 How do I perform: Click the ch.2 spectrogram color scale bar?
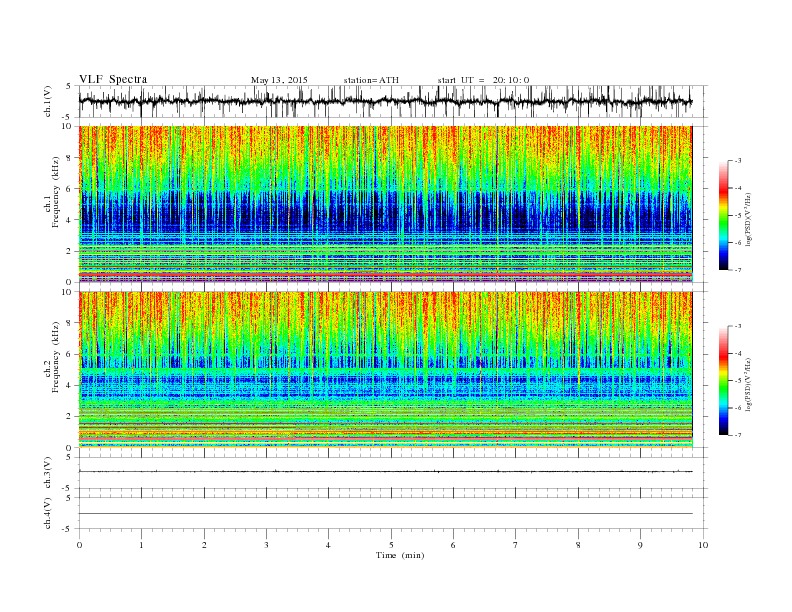point(723,380)
